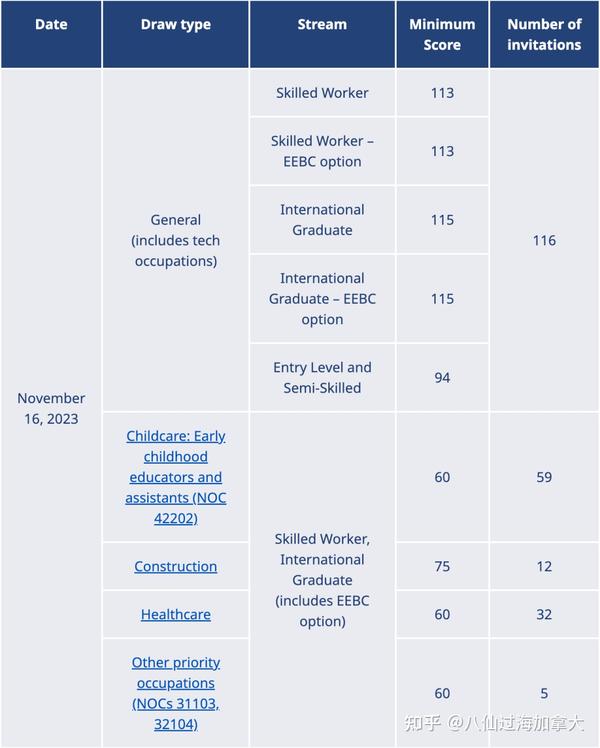Click the Date column header

point(51,34)
